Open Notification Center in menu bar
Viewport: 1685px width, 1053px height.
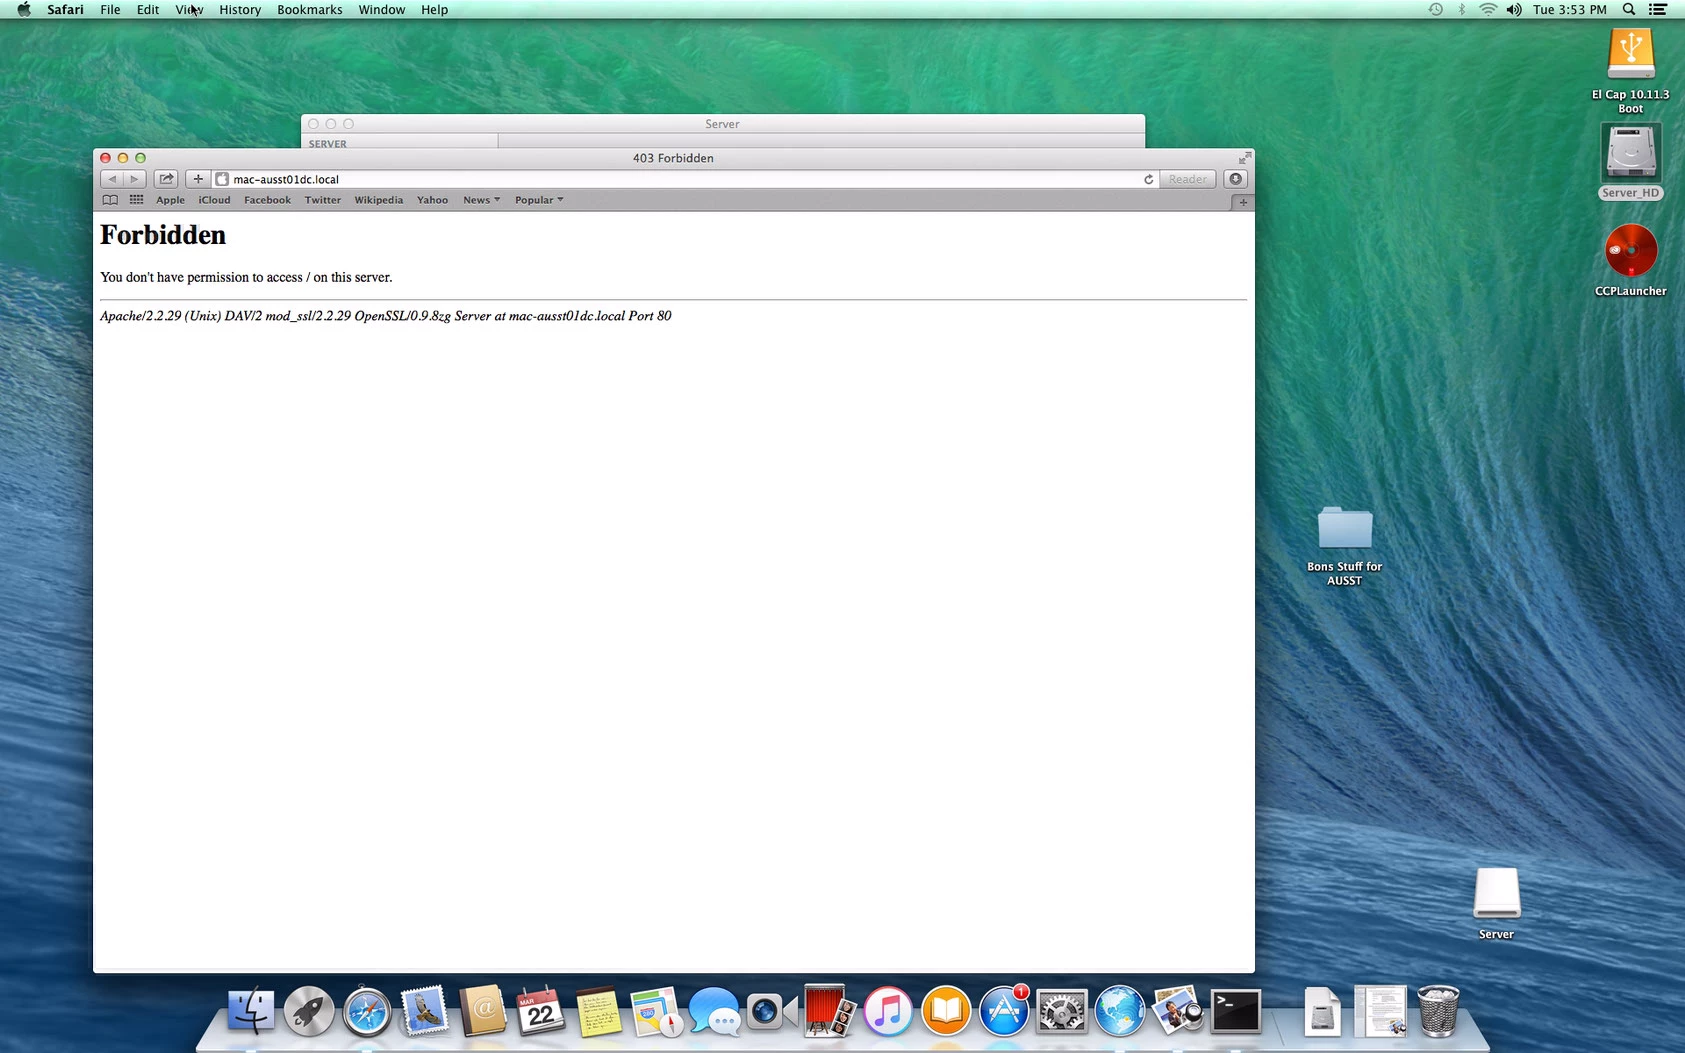click(x=1658, y=9)
